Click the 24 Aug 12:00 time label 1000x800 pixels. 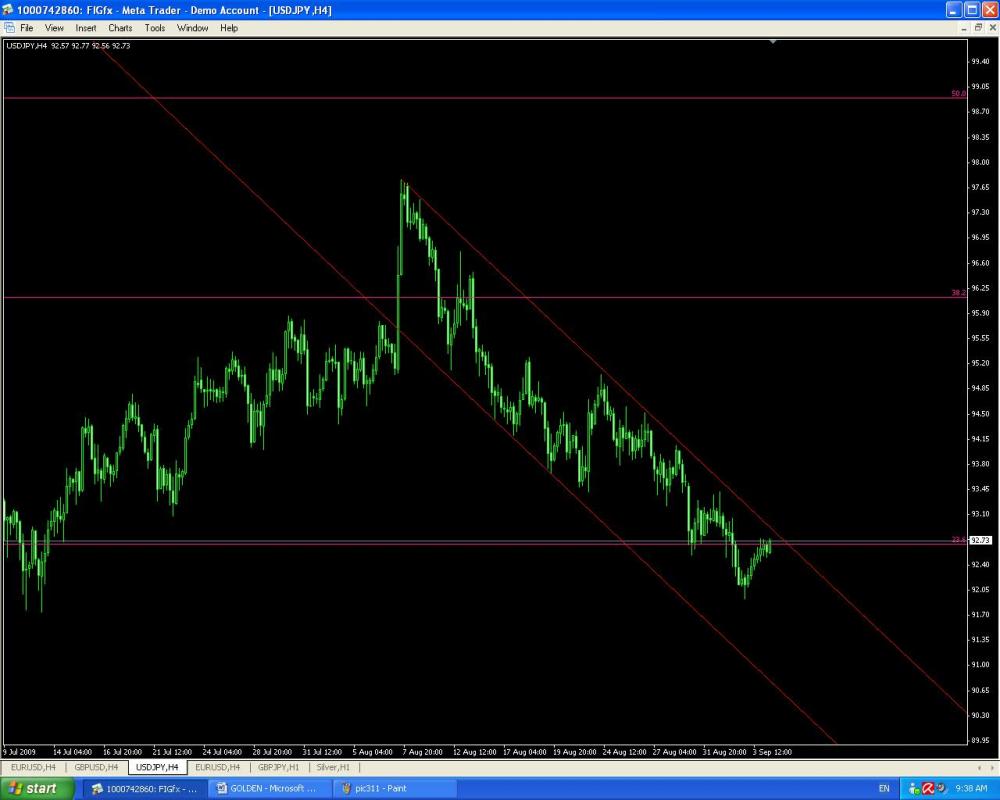pyautogui.click(x=624, y=752)
